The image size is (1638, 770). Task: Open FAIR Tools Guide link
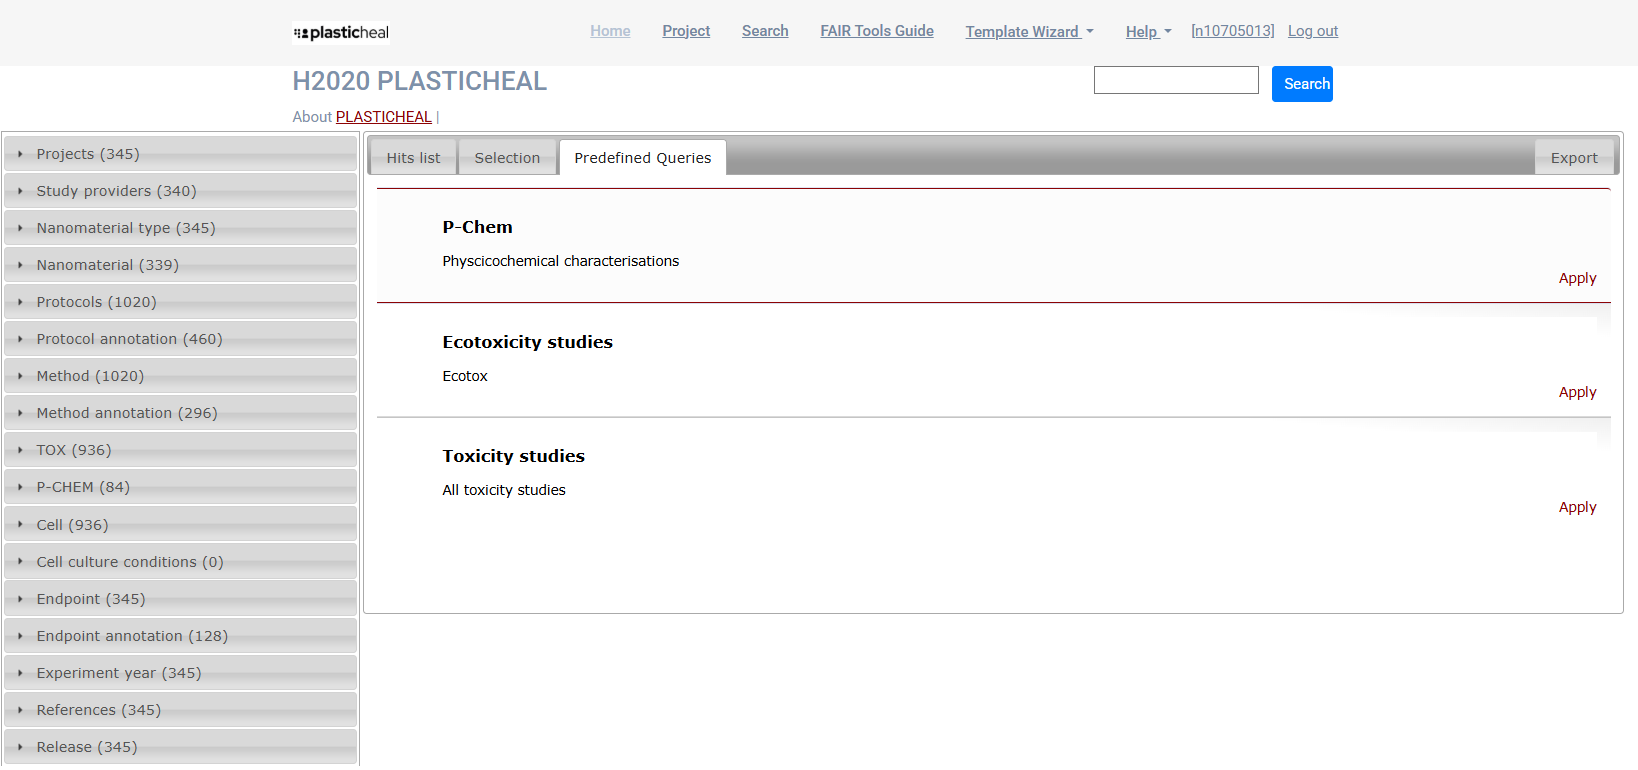click(877, 31)
